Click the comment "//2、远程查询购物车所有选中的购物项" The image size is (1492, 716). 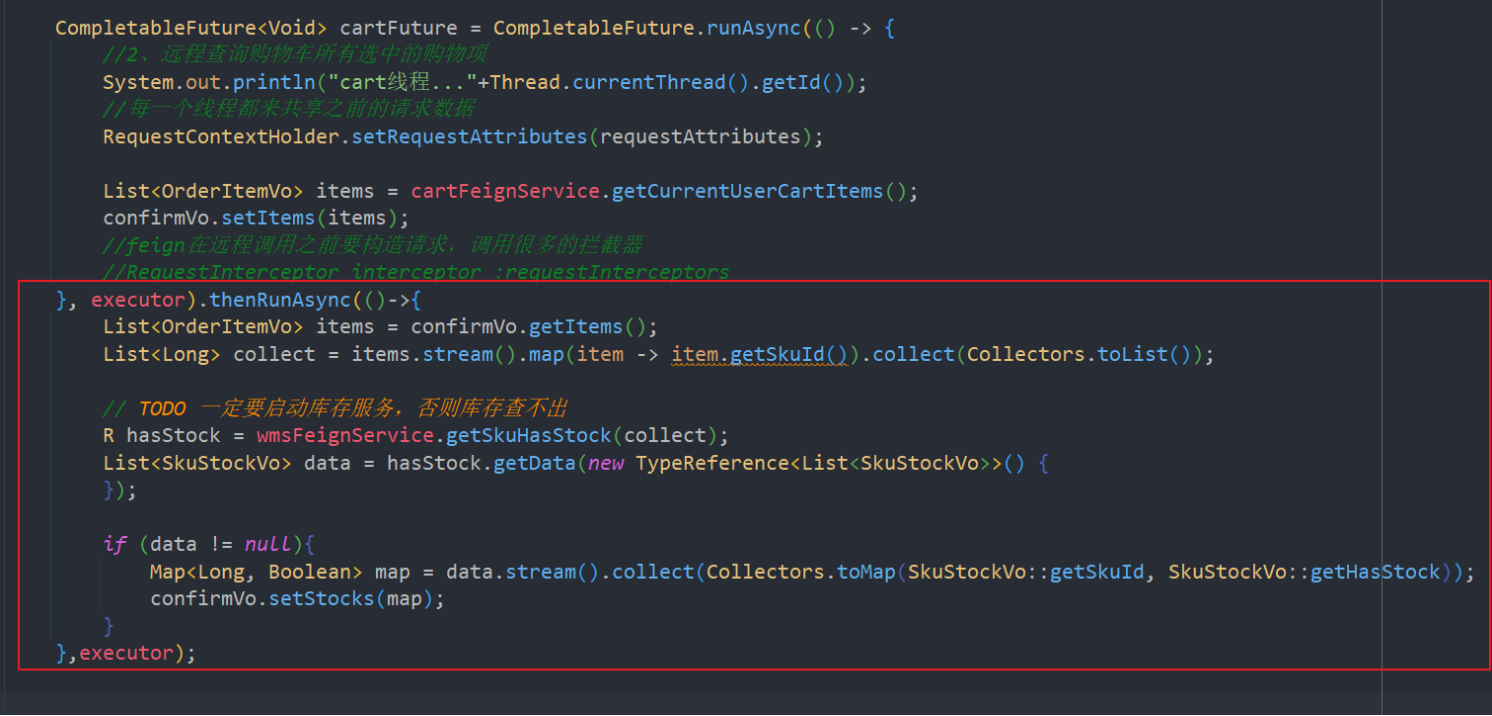click(x=295, y=55)
